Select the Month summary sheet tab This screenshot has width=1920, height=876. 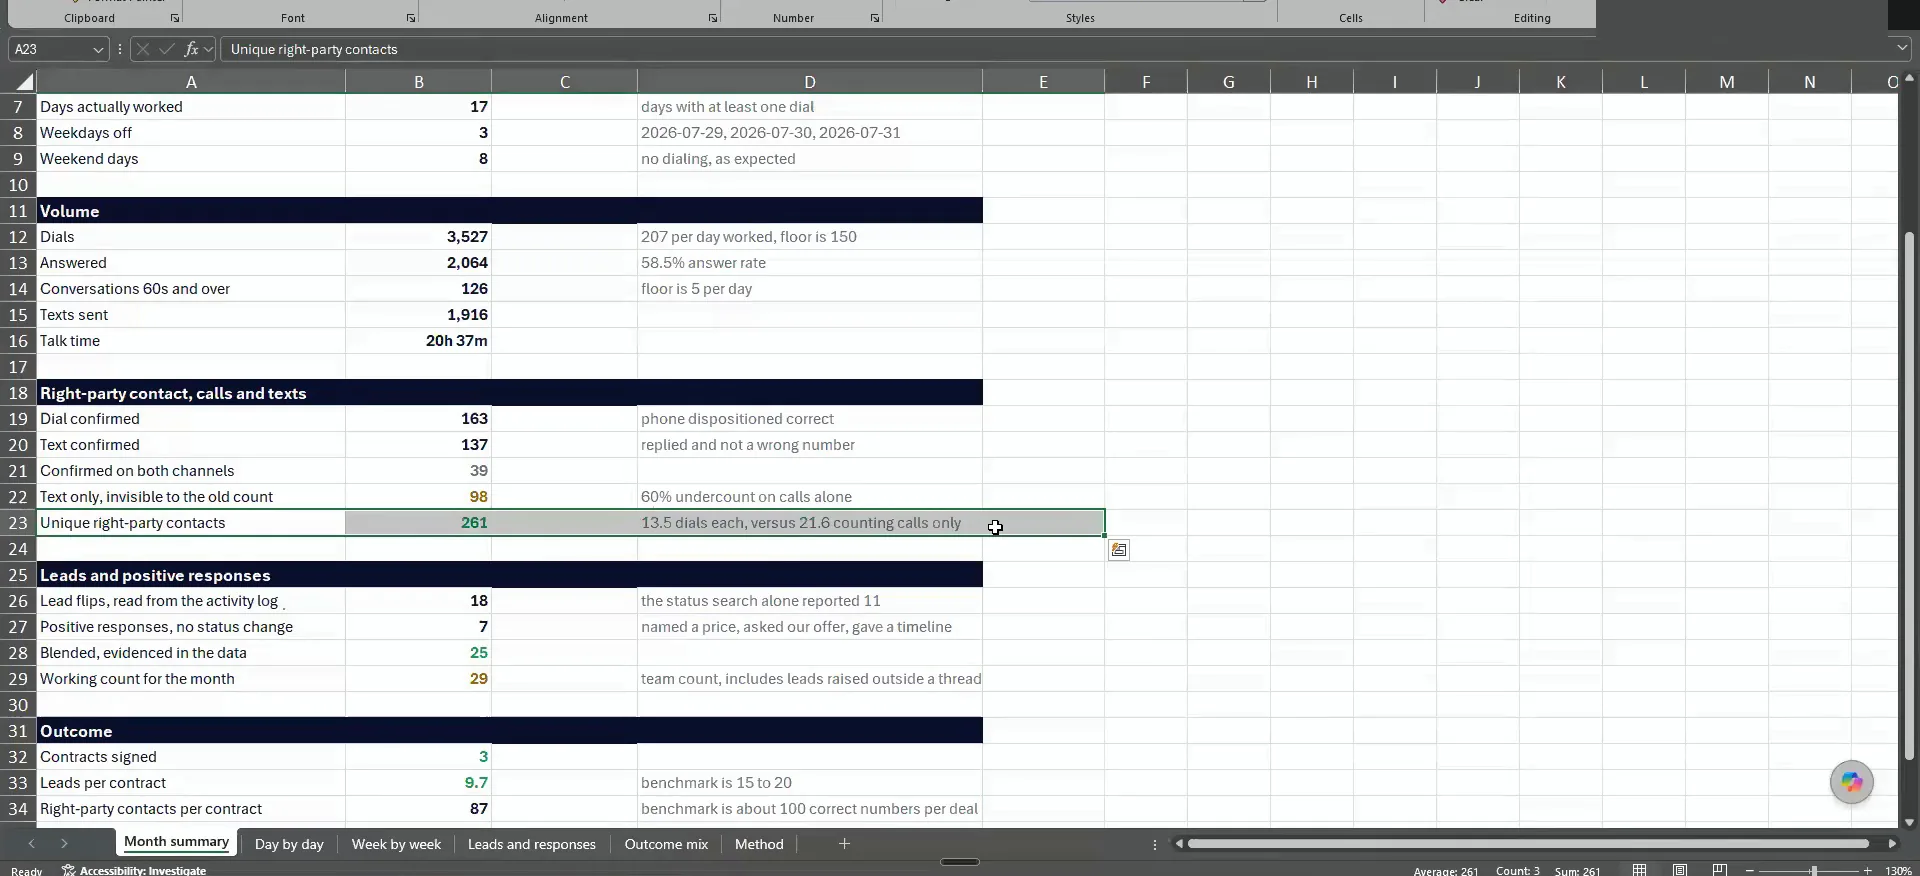pos(176,842)
